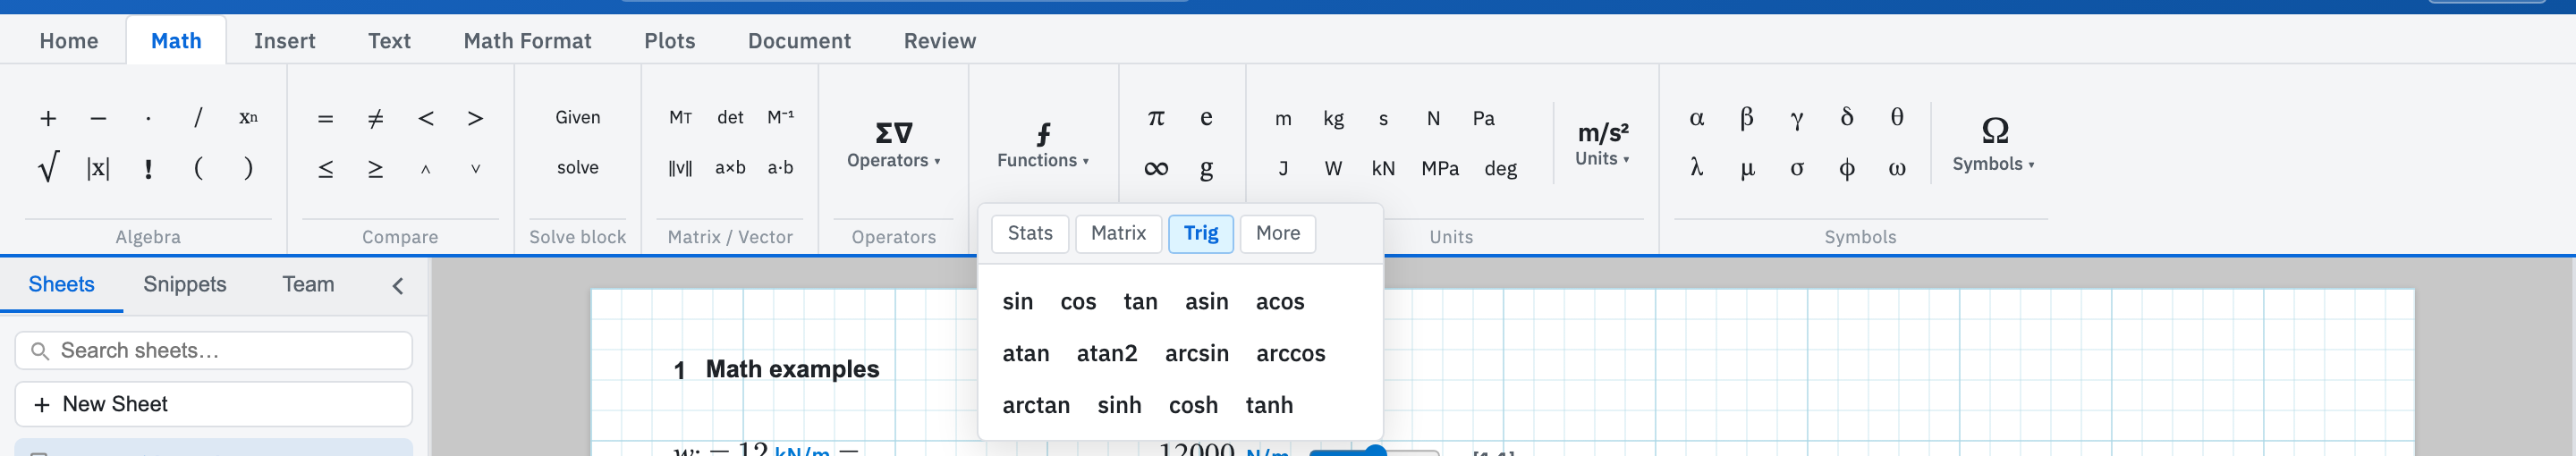Screen dimensions: 2576x456
Task: Insert the tanh function
Action: 1269,406
